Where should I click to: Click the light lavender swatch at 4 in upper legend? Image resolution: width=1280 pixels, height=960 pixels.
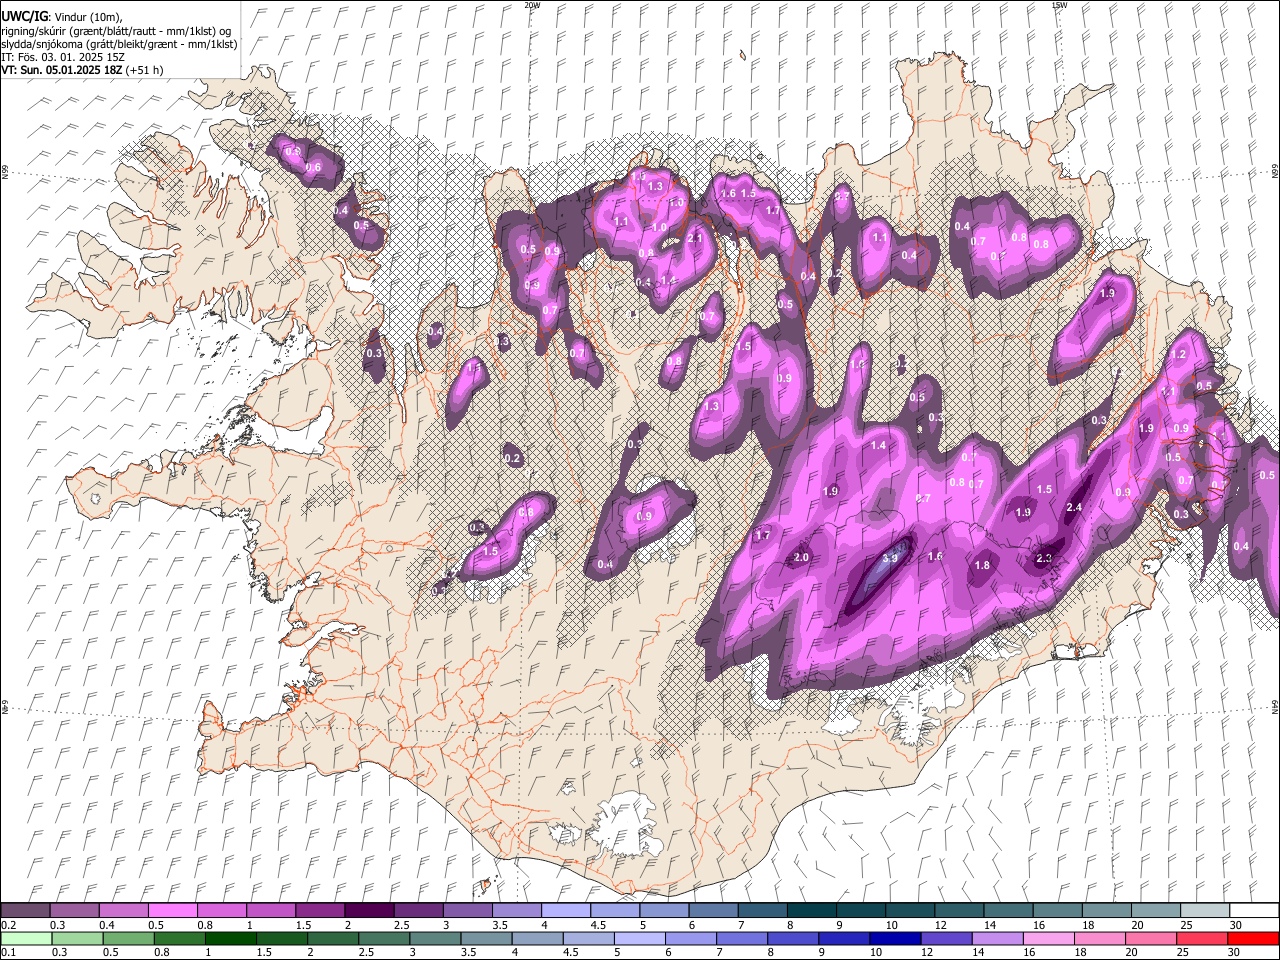pos(564,910)
